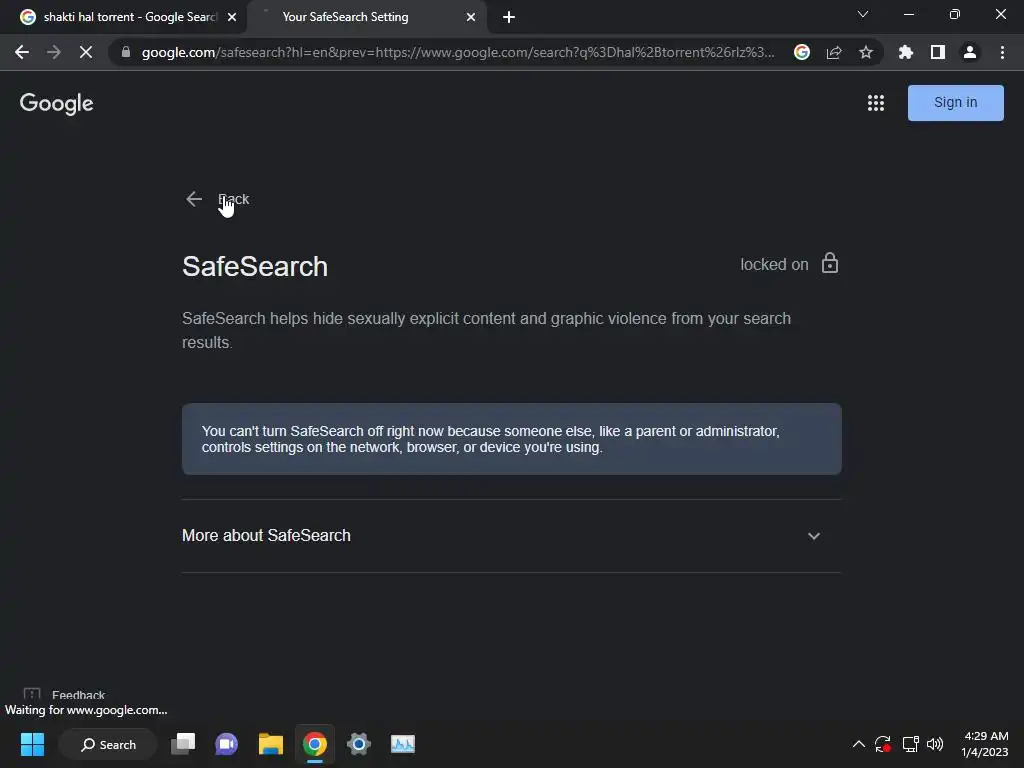
Task: Click the taskbar Search box
Action: click(108, 744)
